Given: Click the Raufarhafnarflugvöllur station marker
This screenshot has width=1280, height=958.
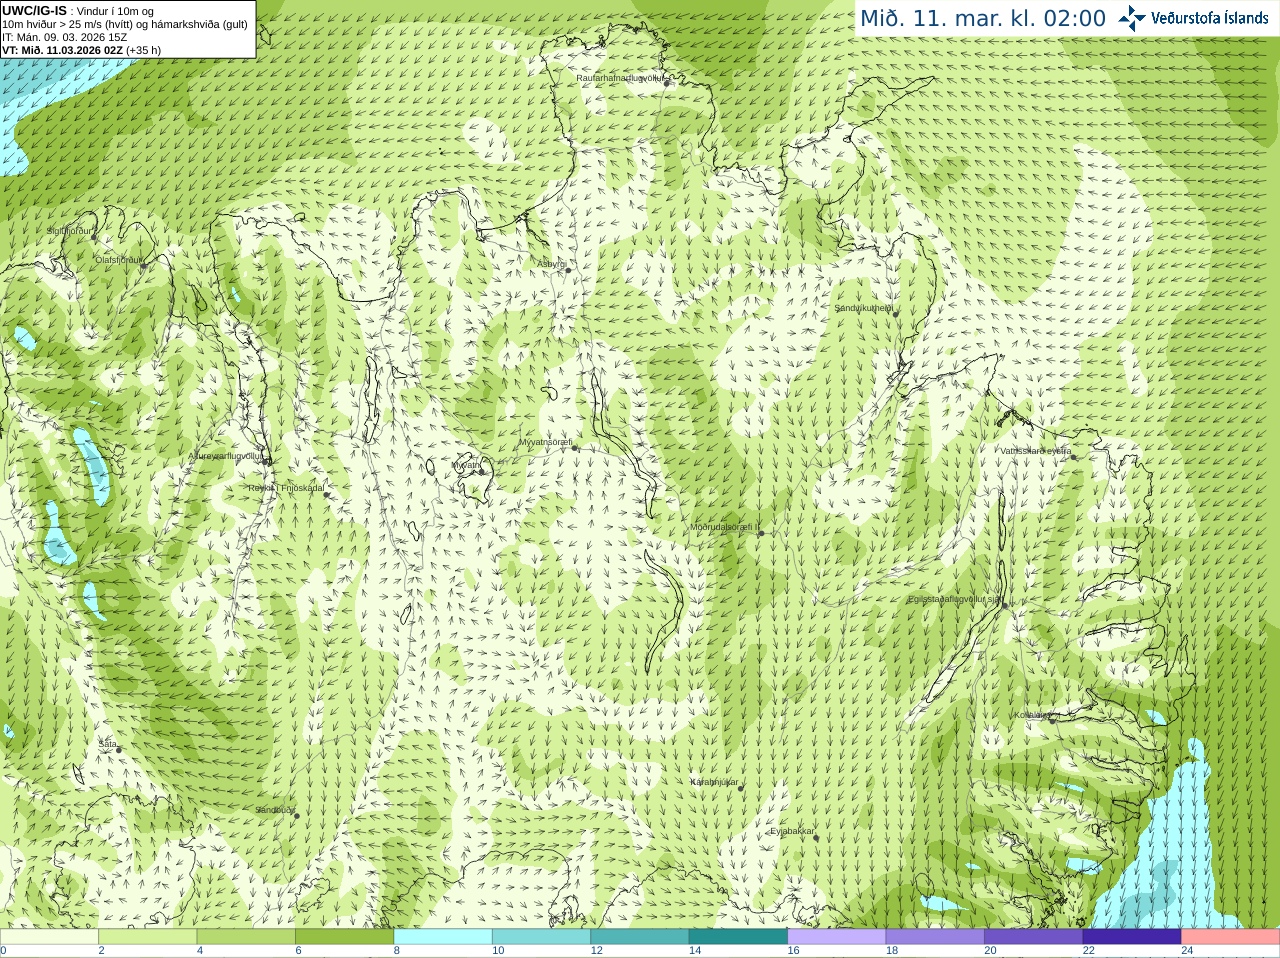Looking at the screenshot, I should pyautogui.click(x=667, y=83).
